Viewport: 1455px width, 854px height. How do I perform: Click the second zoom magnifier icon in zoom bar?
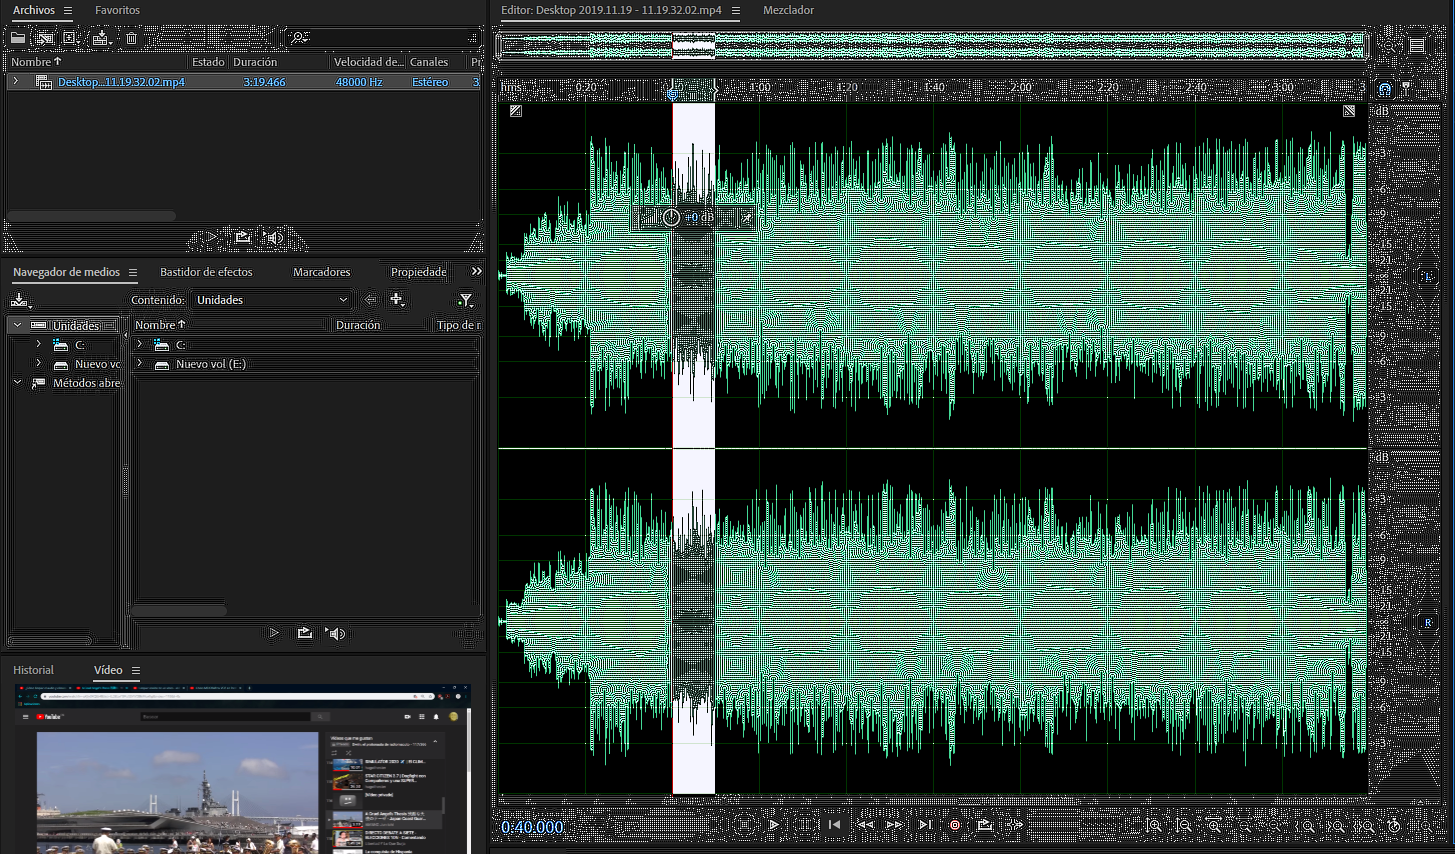pyautogui.click(x=1184, y=826)
